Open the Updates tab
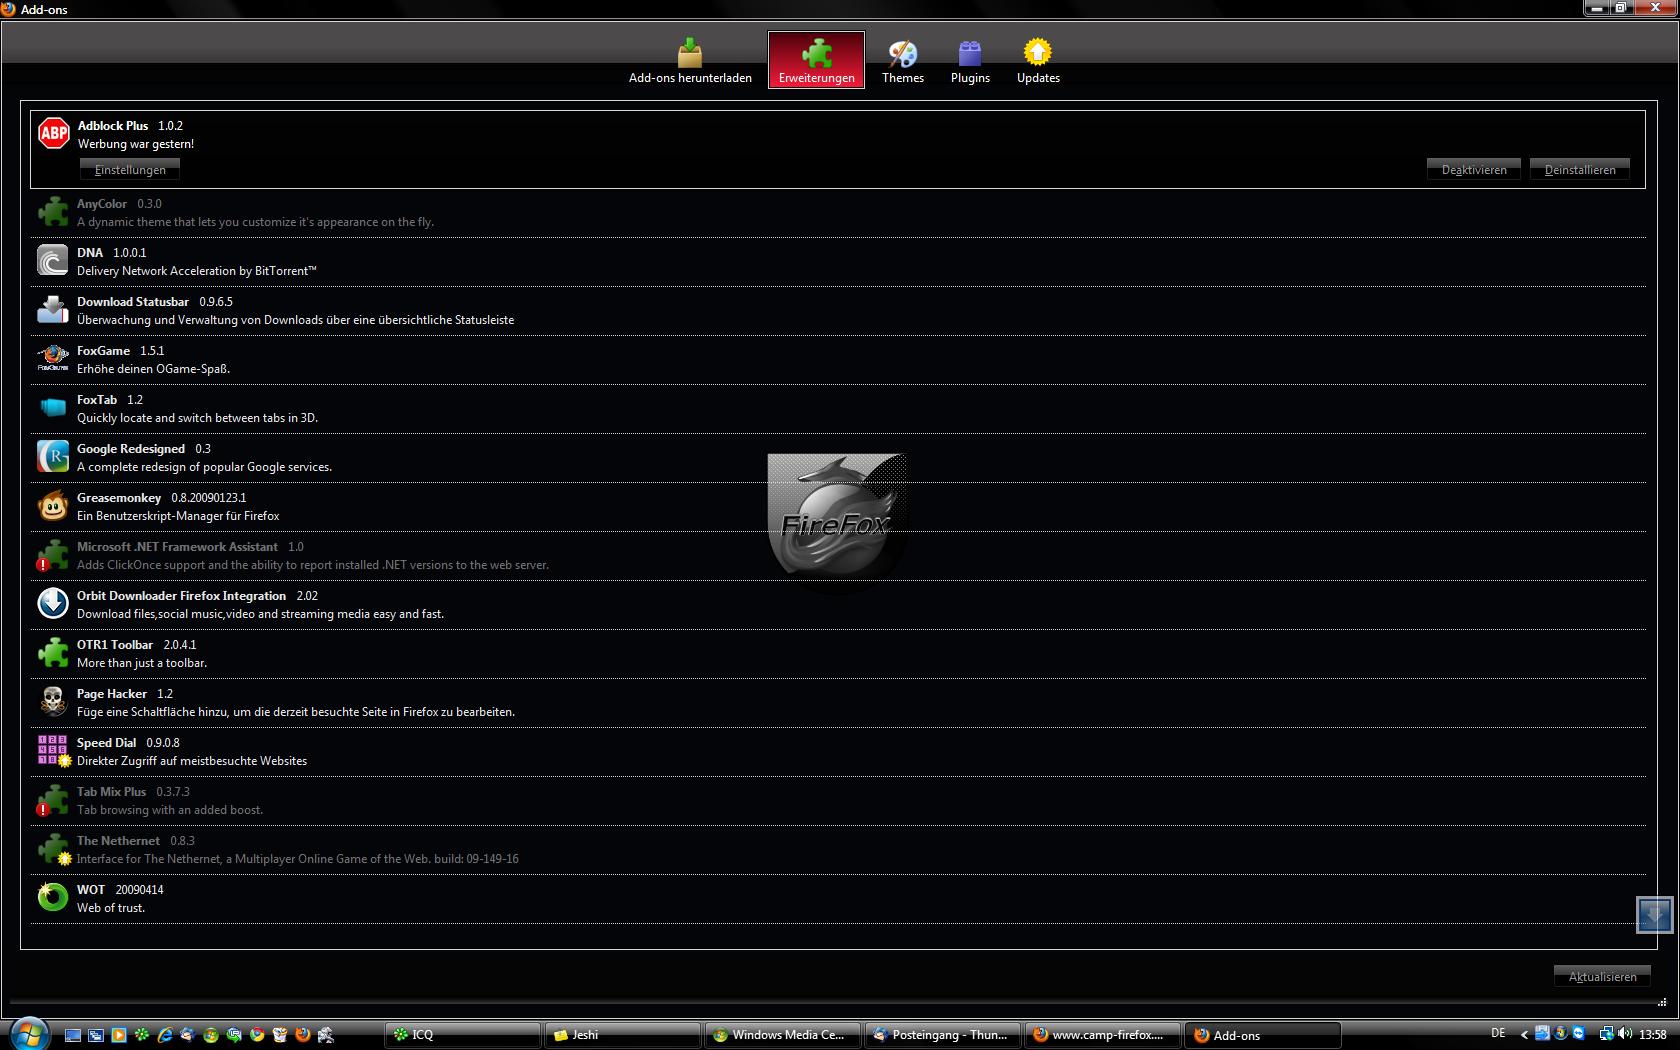 (1038, 60)
